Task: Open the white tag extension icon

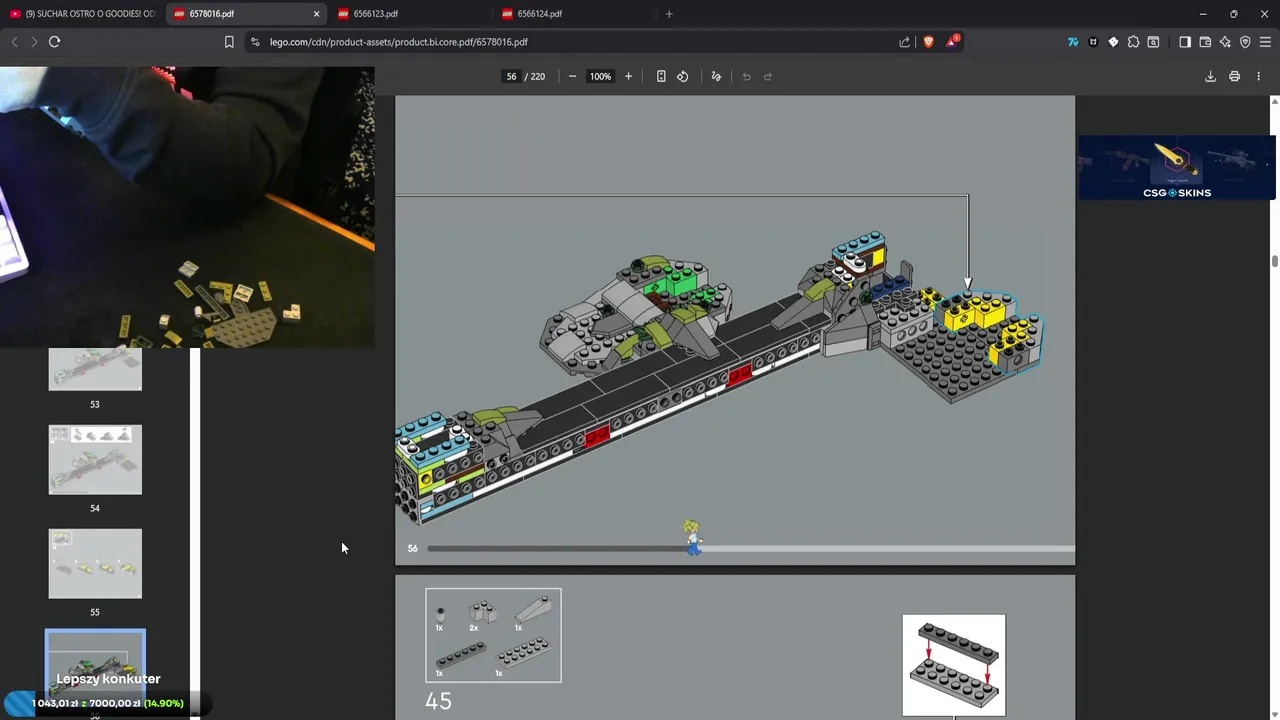Action: click(1113, 42)
